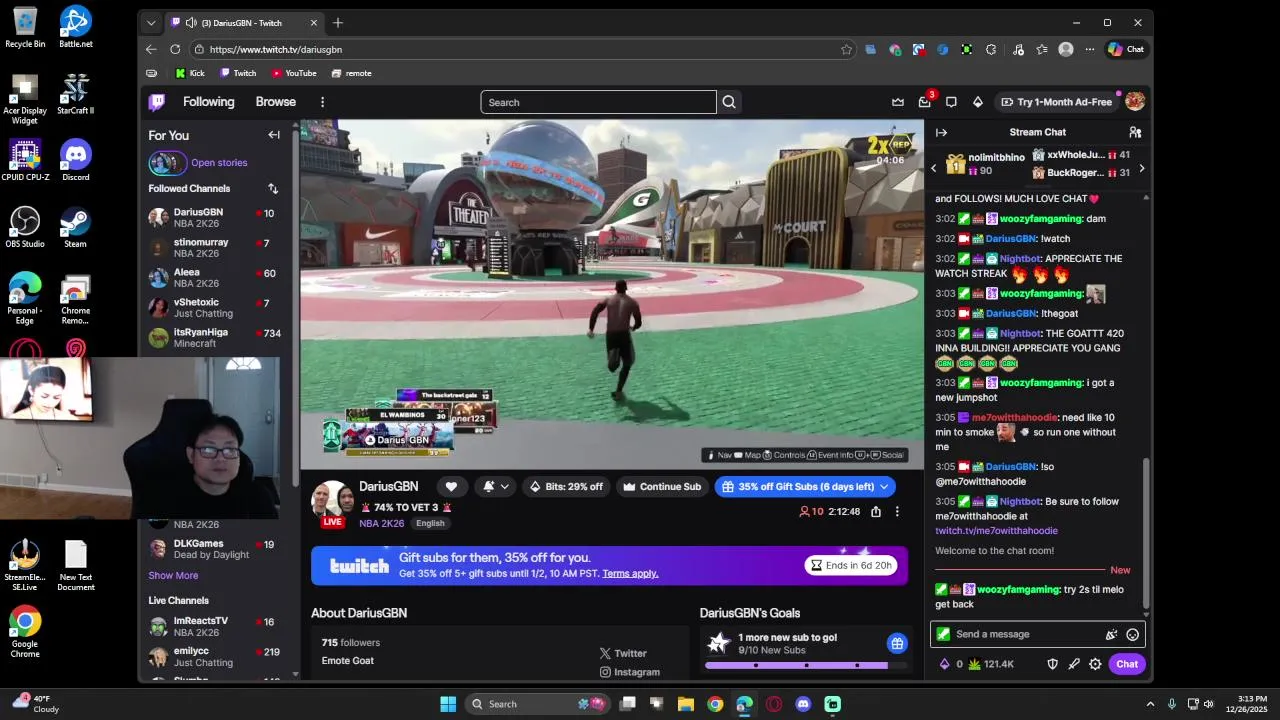Open the Whispers speech bubble icon
The image size is (1280, 720).
point(951,102)
